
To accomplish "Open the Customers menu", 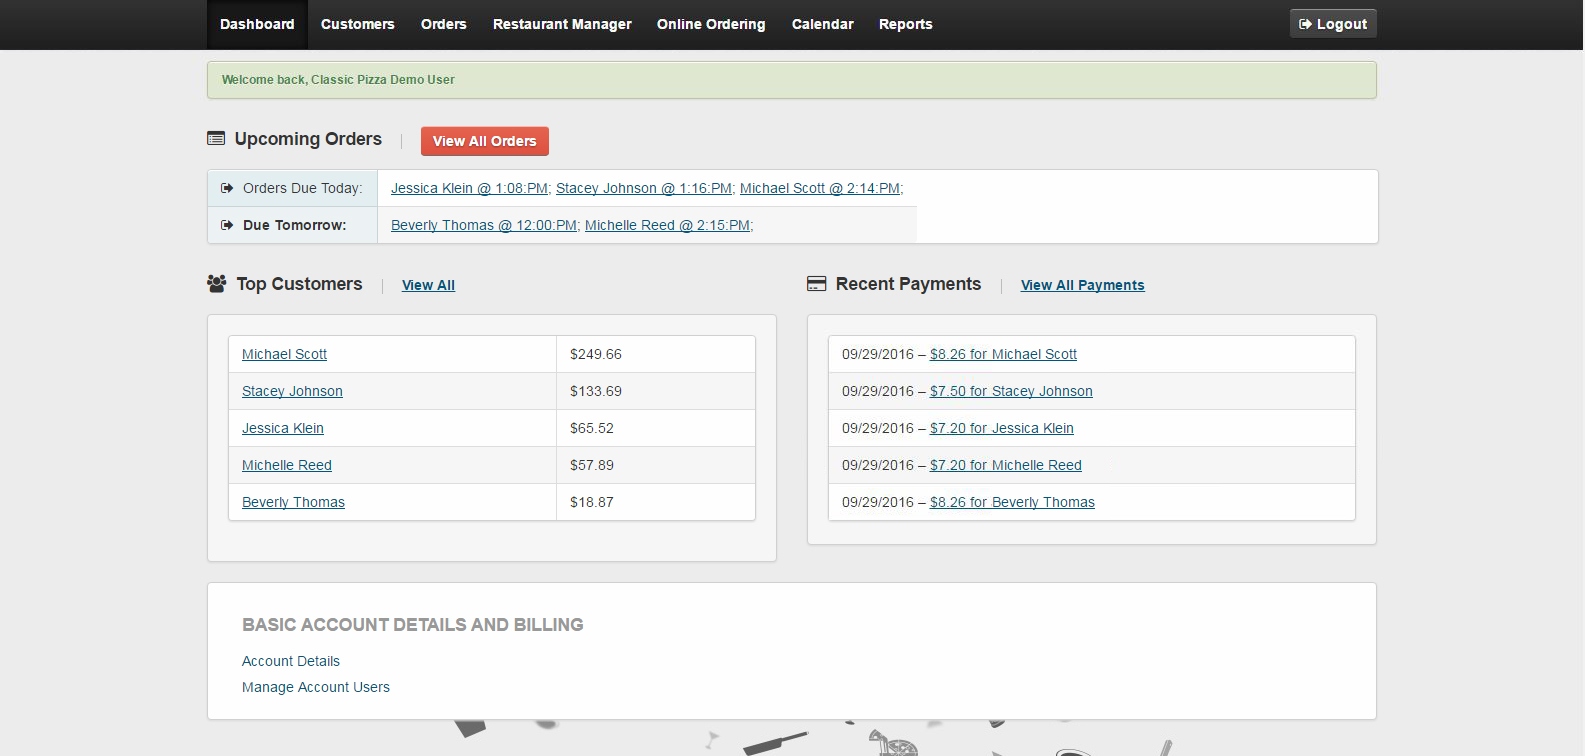I will click(x=357, y=24).
